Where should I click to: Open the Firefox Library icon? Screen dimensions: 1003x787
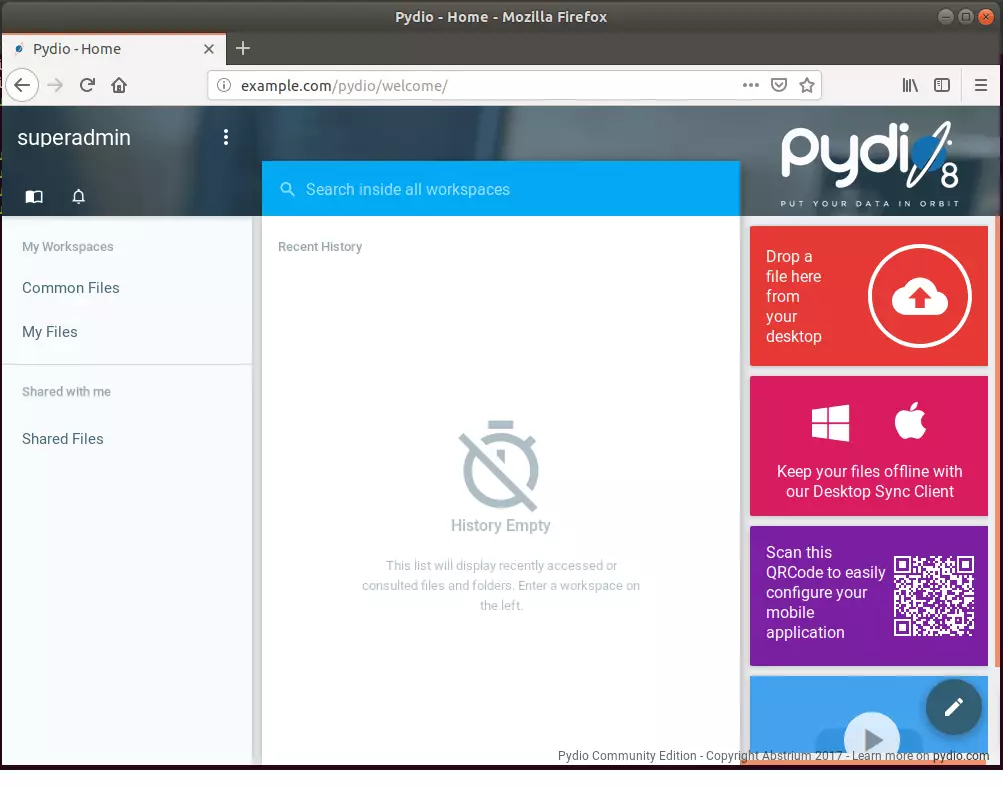pyautogui.click(x=910, y=85)
